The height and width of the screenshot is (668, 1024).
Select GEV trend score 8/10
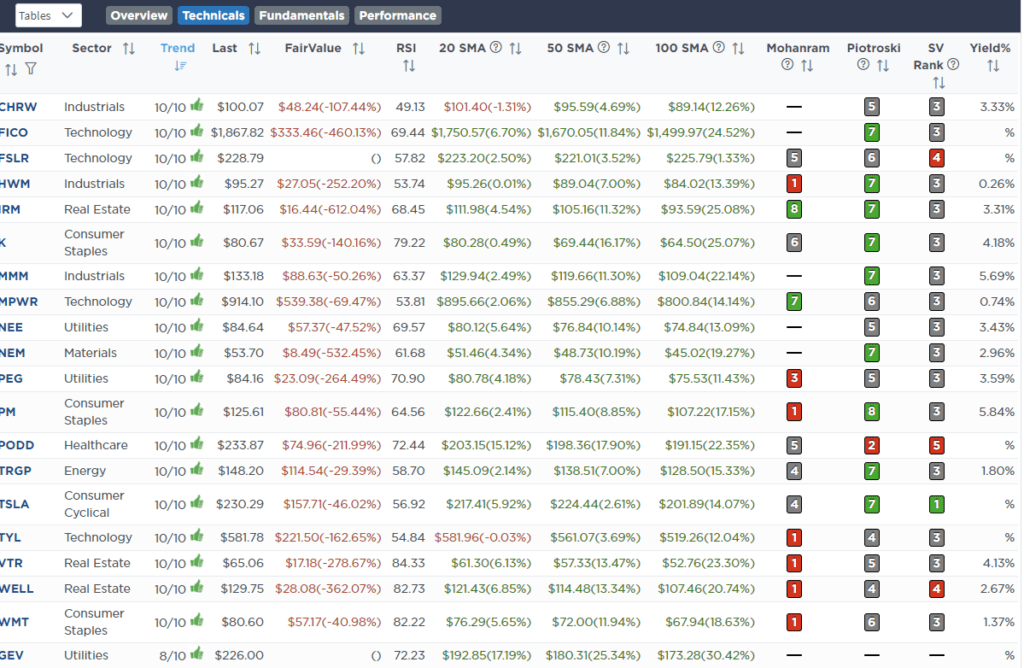click(x=172, y=656)
